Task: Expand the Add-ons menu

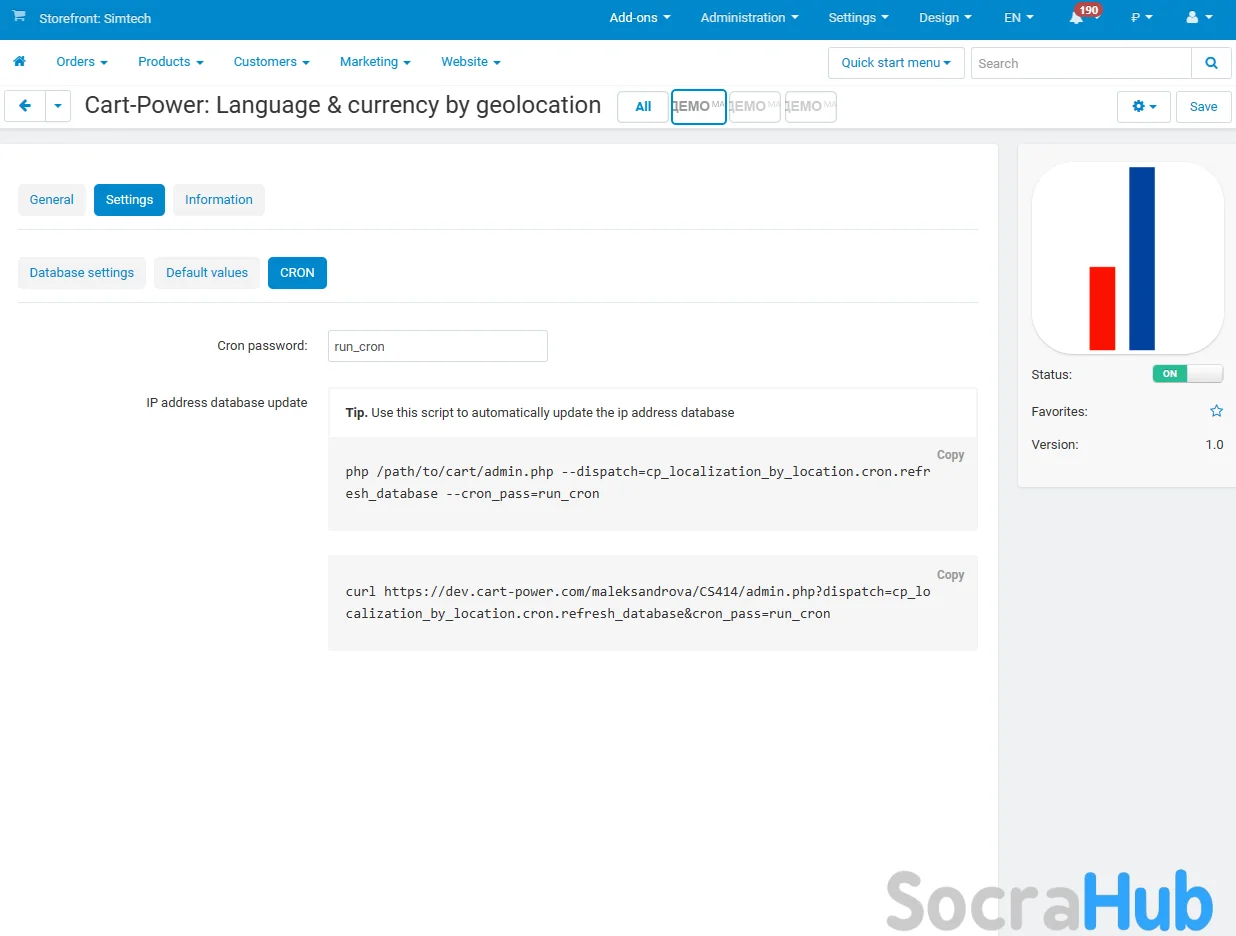Action: pos(640,18)
